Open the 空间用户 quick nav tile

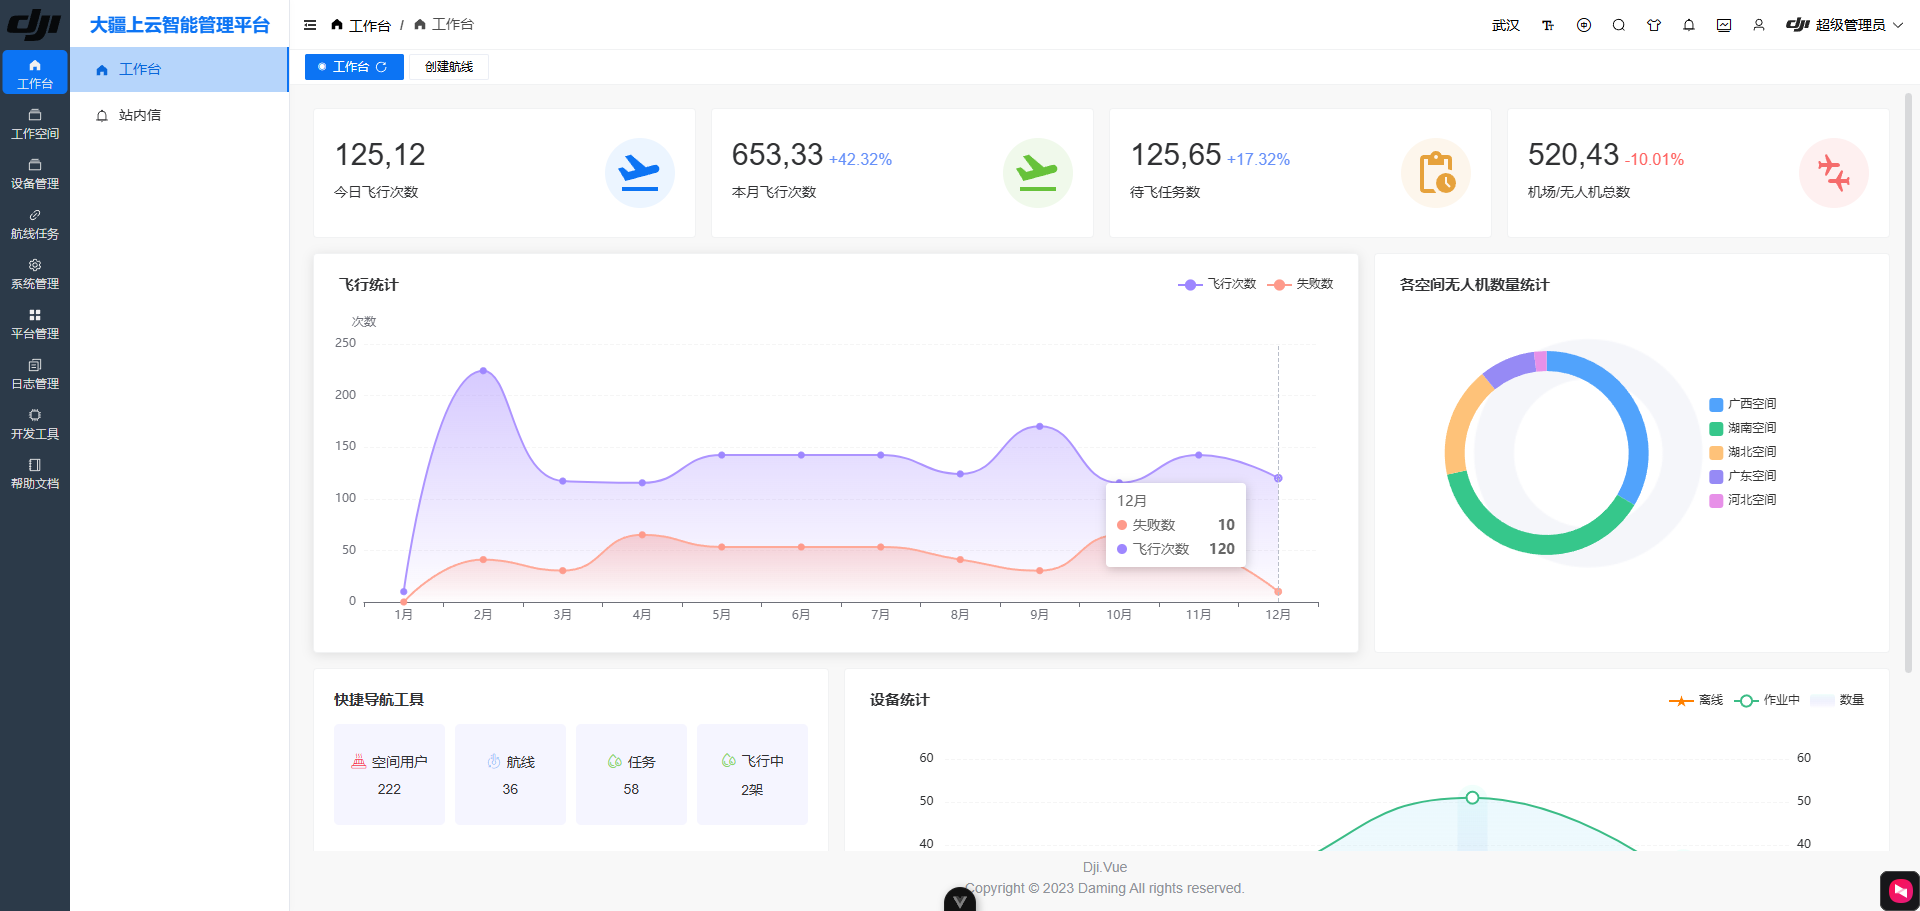(389, 774)
